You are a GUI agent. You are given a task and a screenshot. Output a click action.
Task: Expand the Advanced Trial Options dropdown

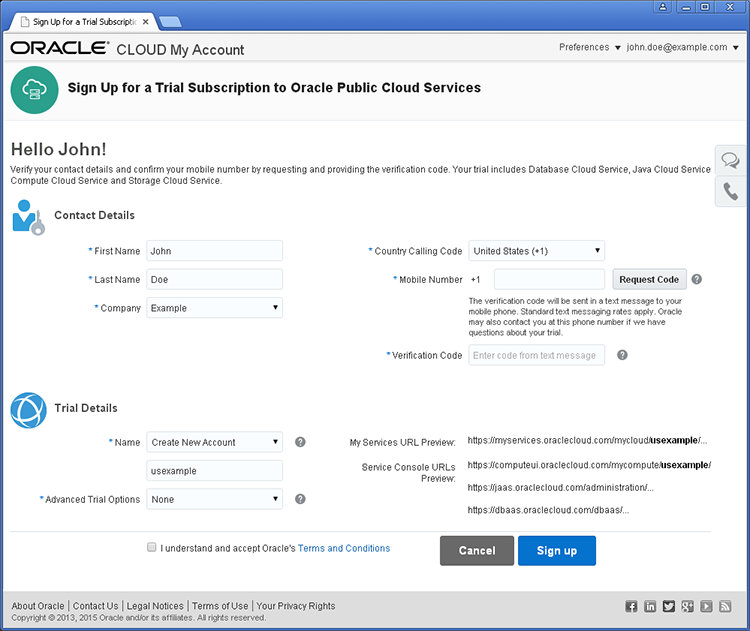coord(214,499)
